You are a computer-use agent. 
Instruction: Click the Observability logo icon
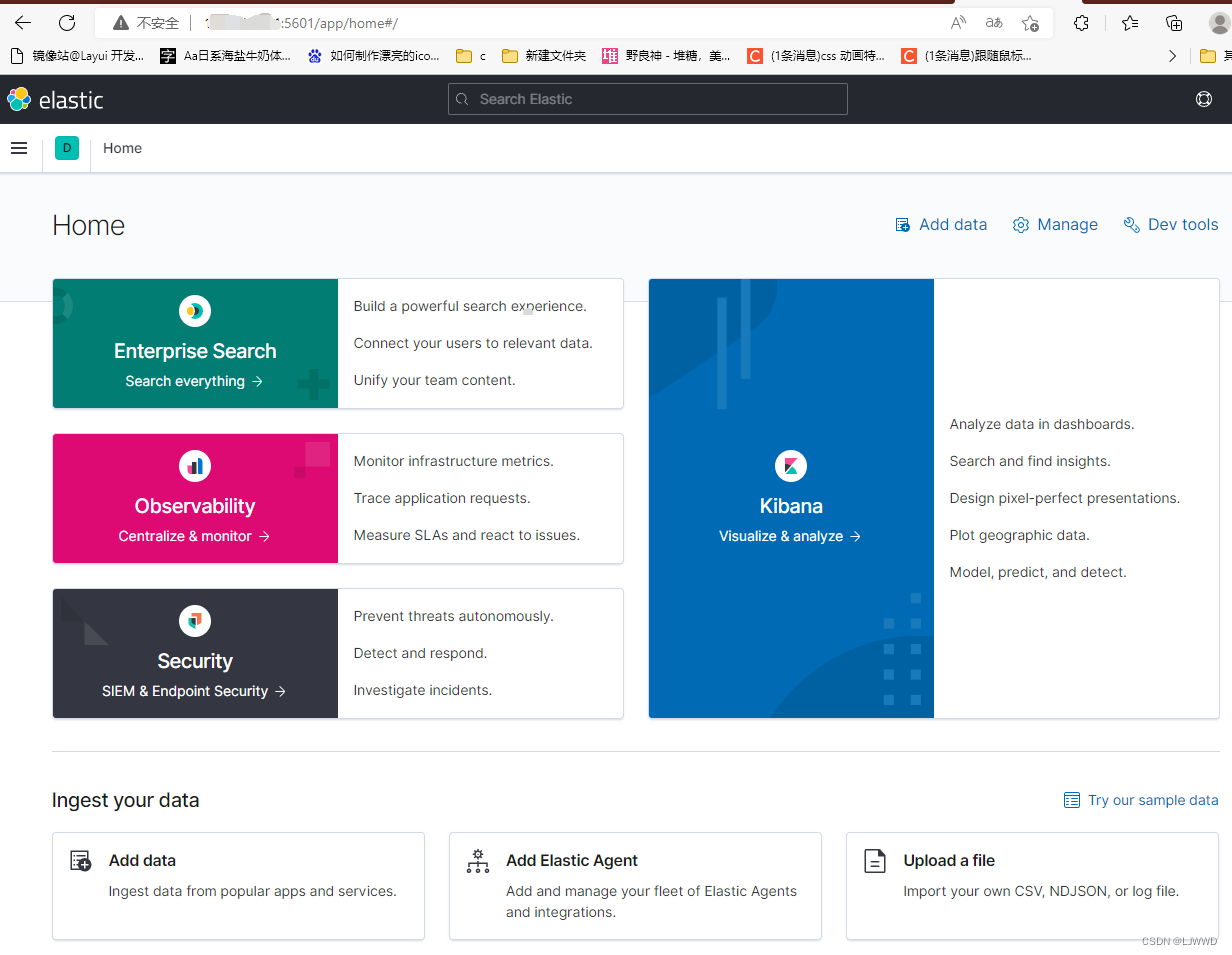click(x=195, y=466)
